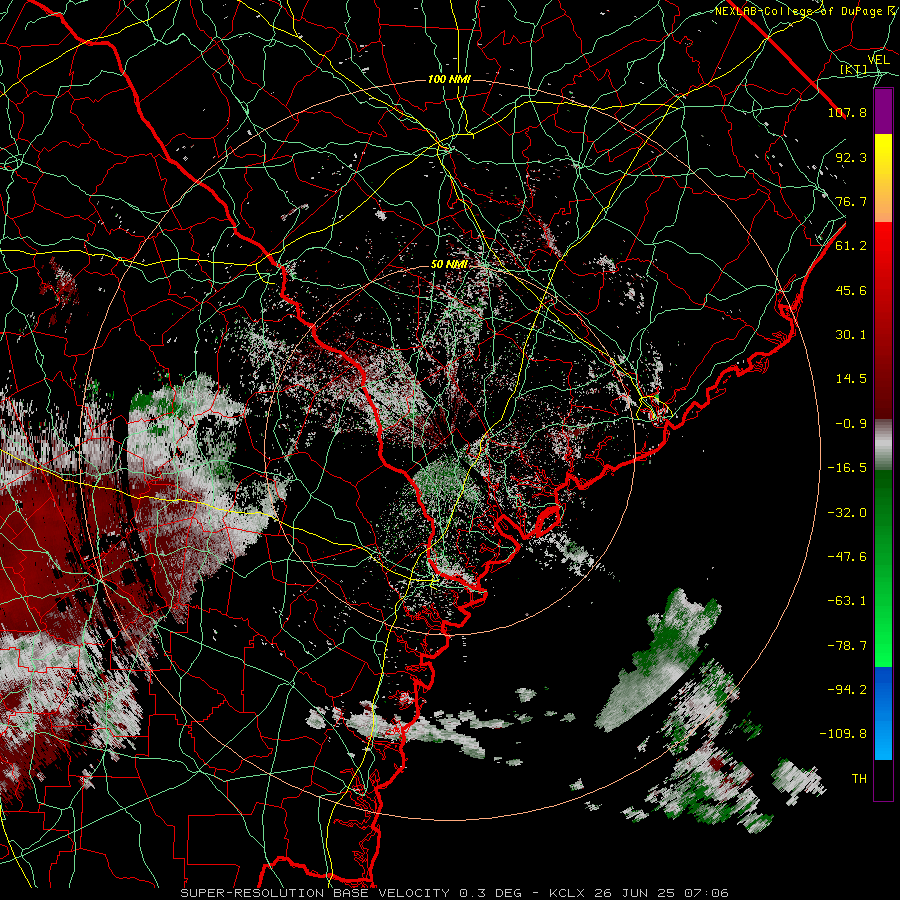This screenshot has height=900, width=900.
Task: Click the -47.6 value on velocity scale
Action: (x=847, y=557)
